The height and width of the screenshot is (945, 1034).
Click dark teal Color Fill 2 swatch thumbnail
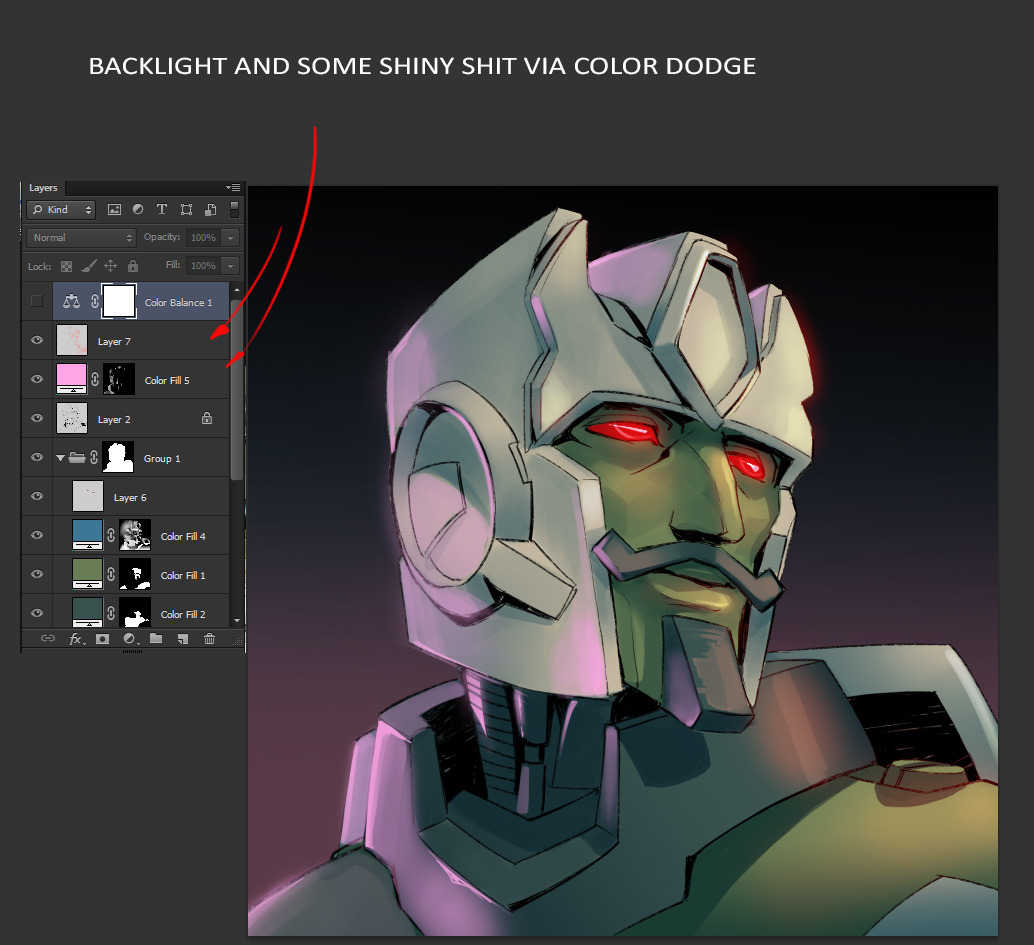88,612
